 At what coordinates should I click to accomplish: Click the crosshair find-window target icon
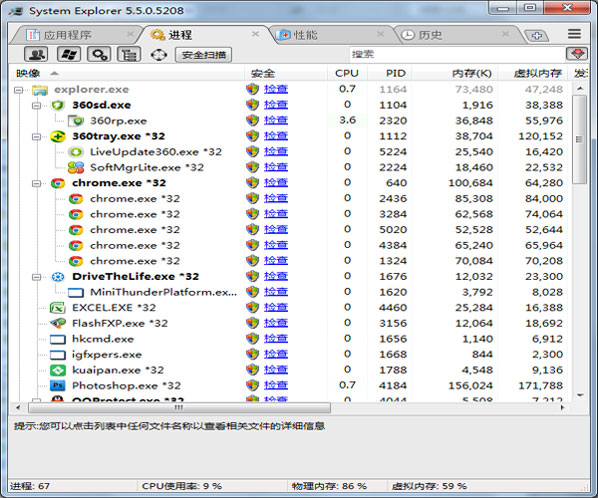point(159,55)
